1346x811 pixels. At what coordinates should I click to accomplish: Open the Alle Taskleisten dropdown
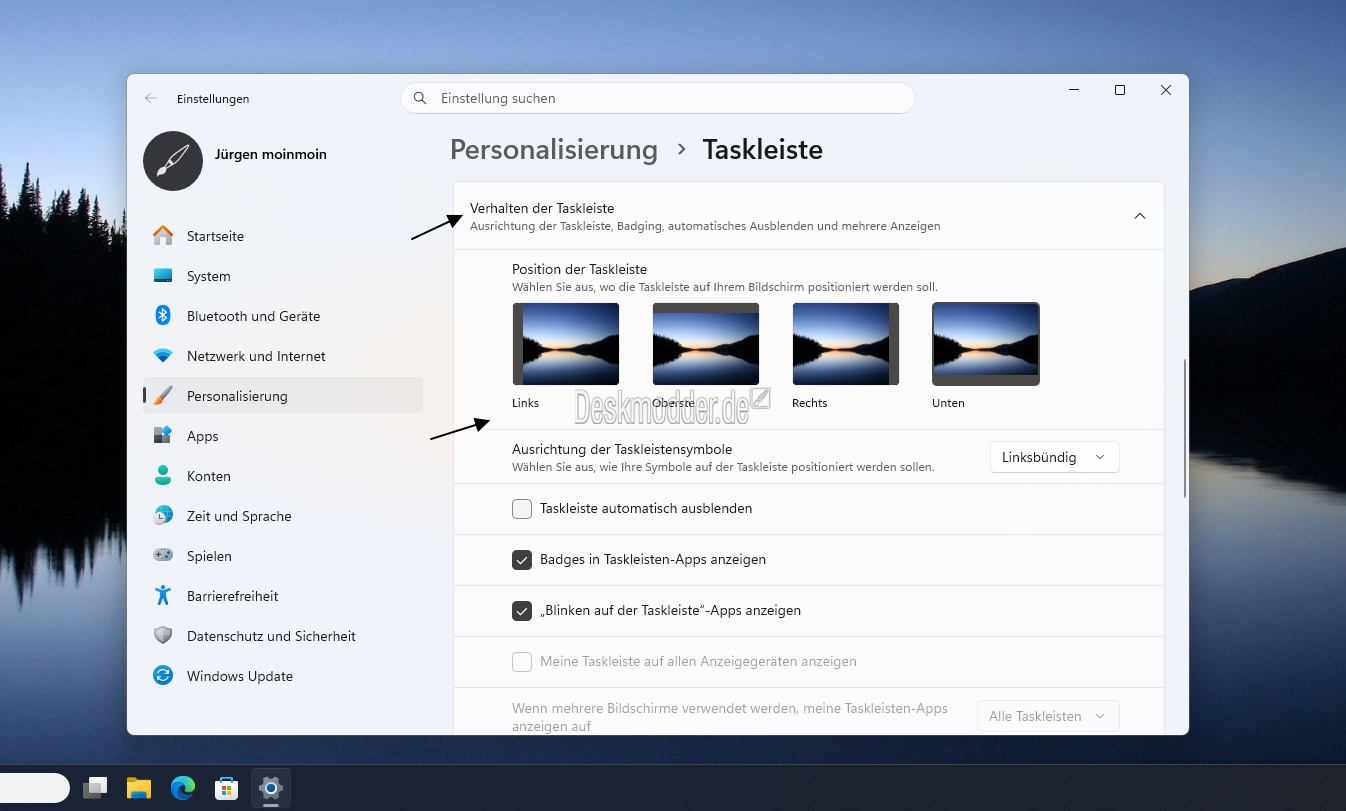pyautogui.click(x=1048, y=716)
